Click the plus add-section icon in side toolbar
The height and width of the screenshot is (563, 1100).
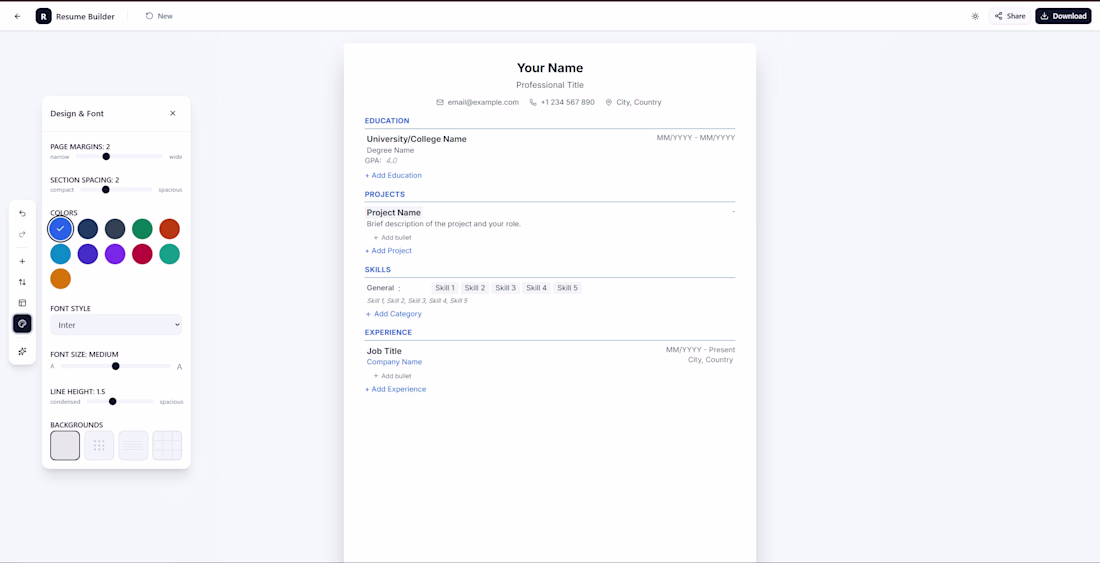pos(22,262)
